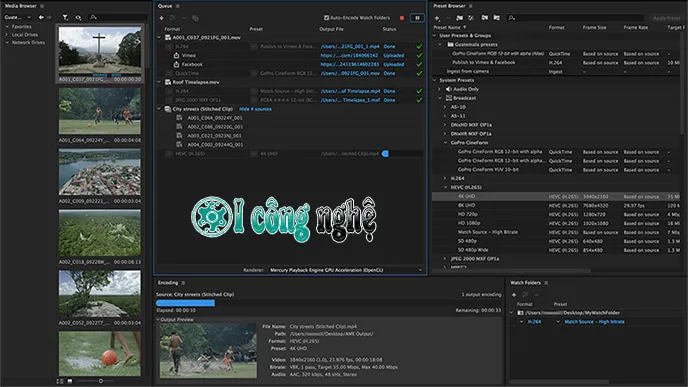This screenshot has width=688, height=387.
Task: Select the Guatemala presets folder icon
Action: pos(450,44)
